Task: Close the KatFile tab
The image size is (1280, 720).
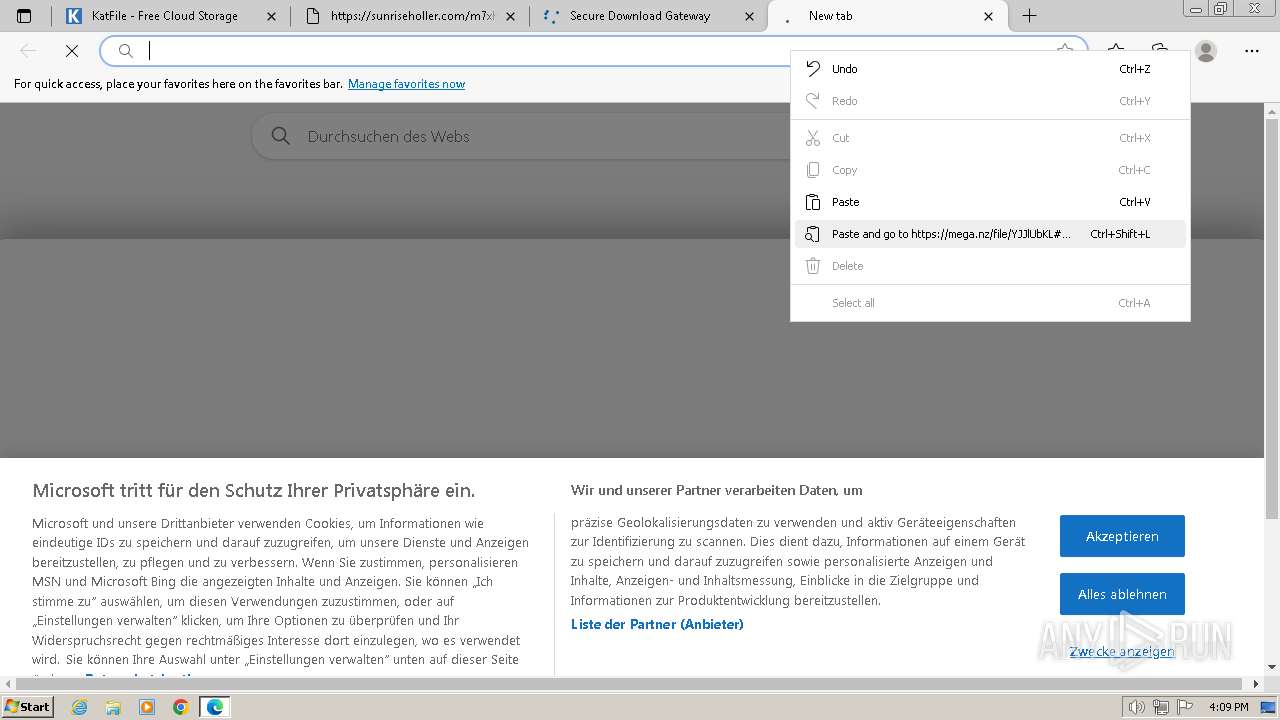Action: click(272, 16)
